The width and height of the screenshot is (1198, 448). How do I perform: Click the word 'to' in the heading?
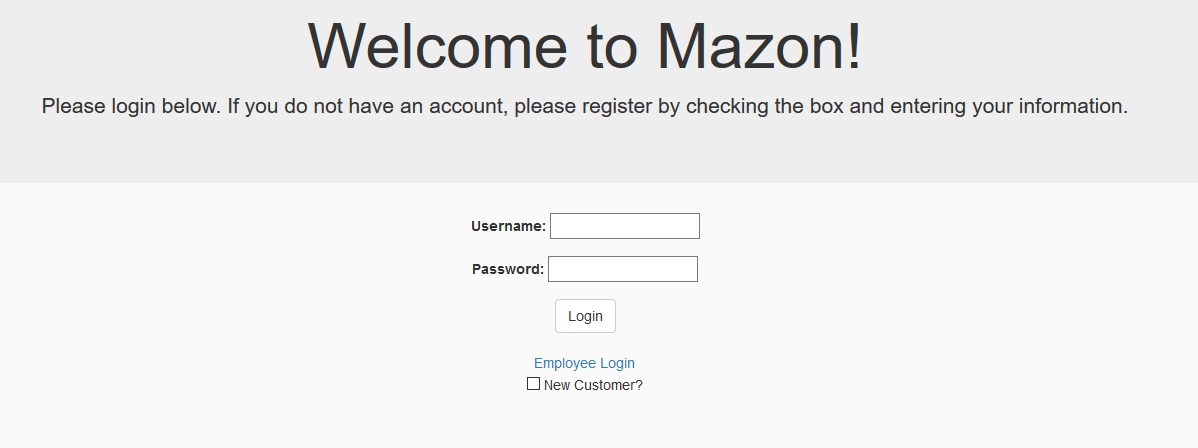(612, 46)
